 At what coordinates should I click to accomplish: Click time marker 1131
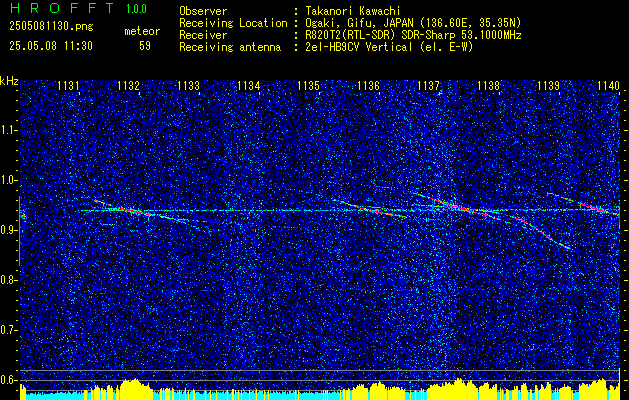pos(68,85)
